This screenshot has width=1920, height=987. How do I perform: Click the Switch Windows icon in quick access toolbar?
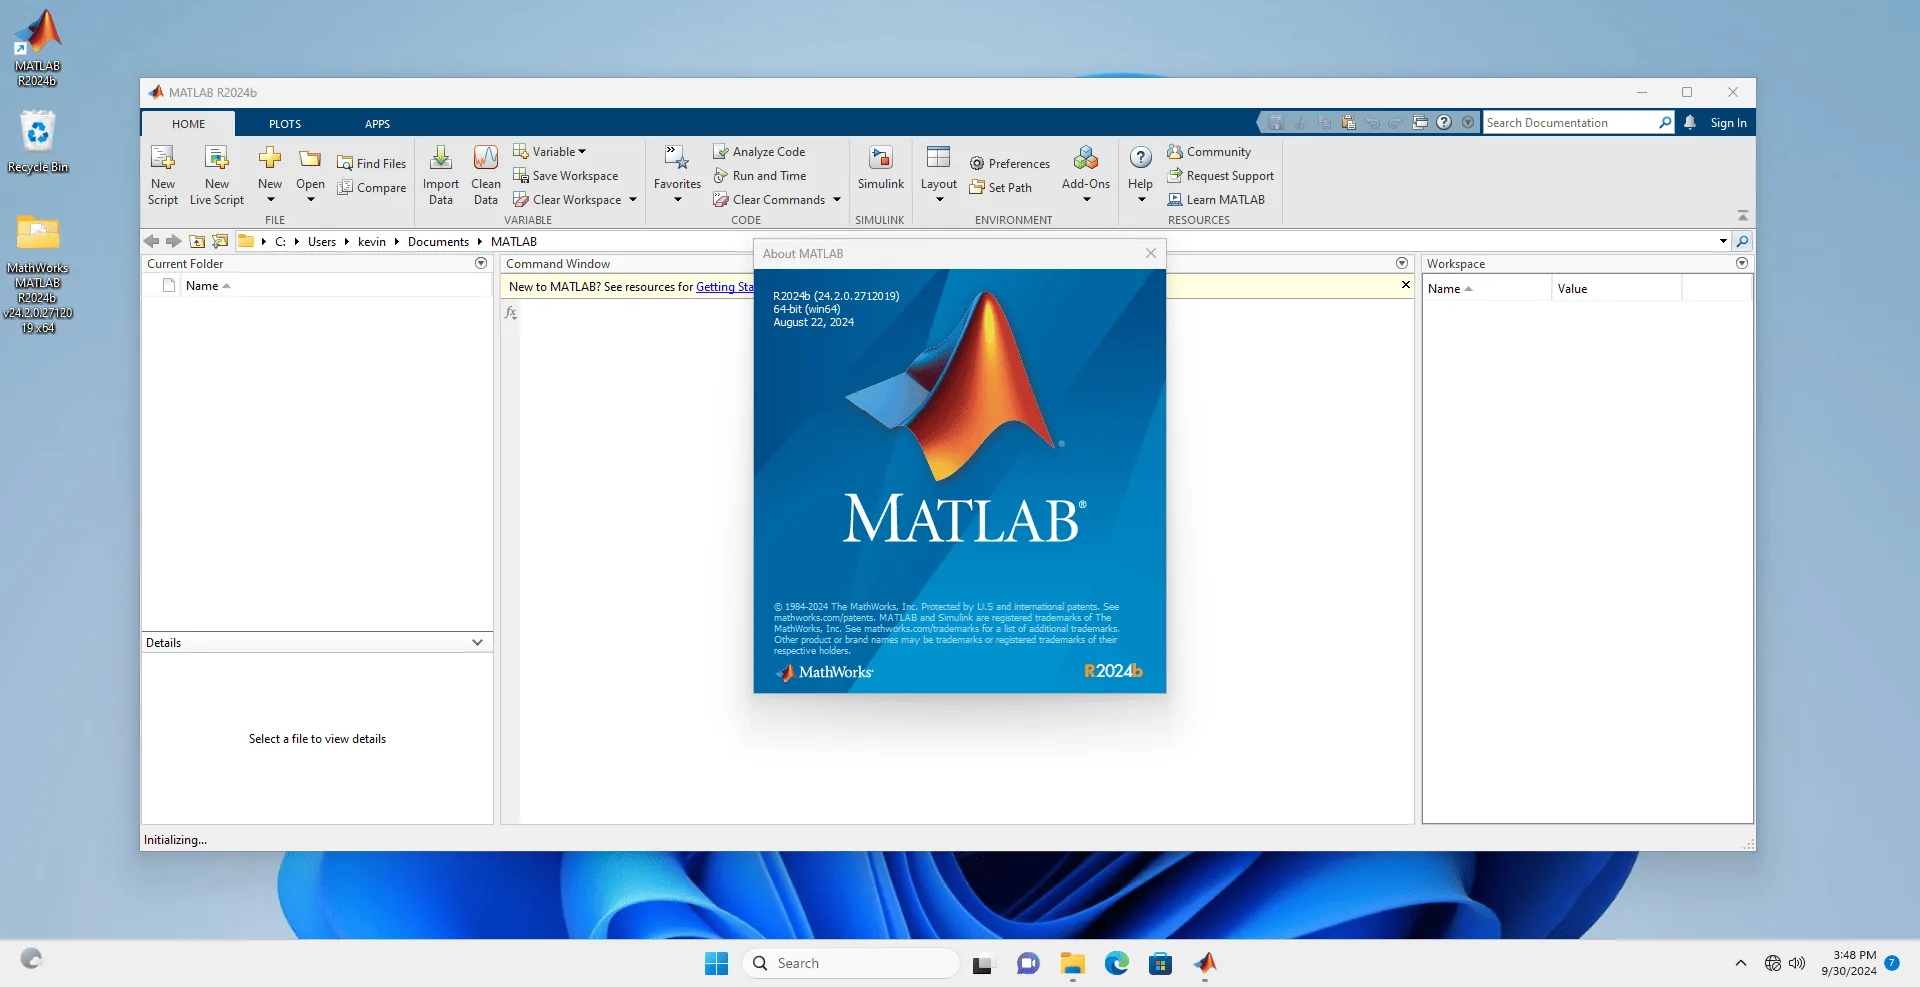[1420, 122]
